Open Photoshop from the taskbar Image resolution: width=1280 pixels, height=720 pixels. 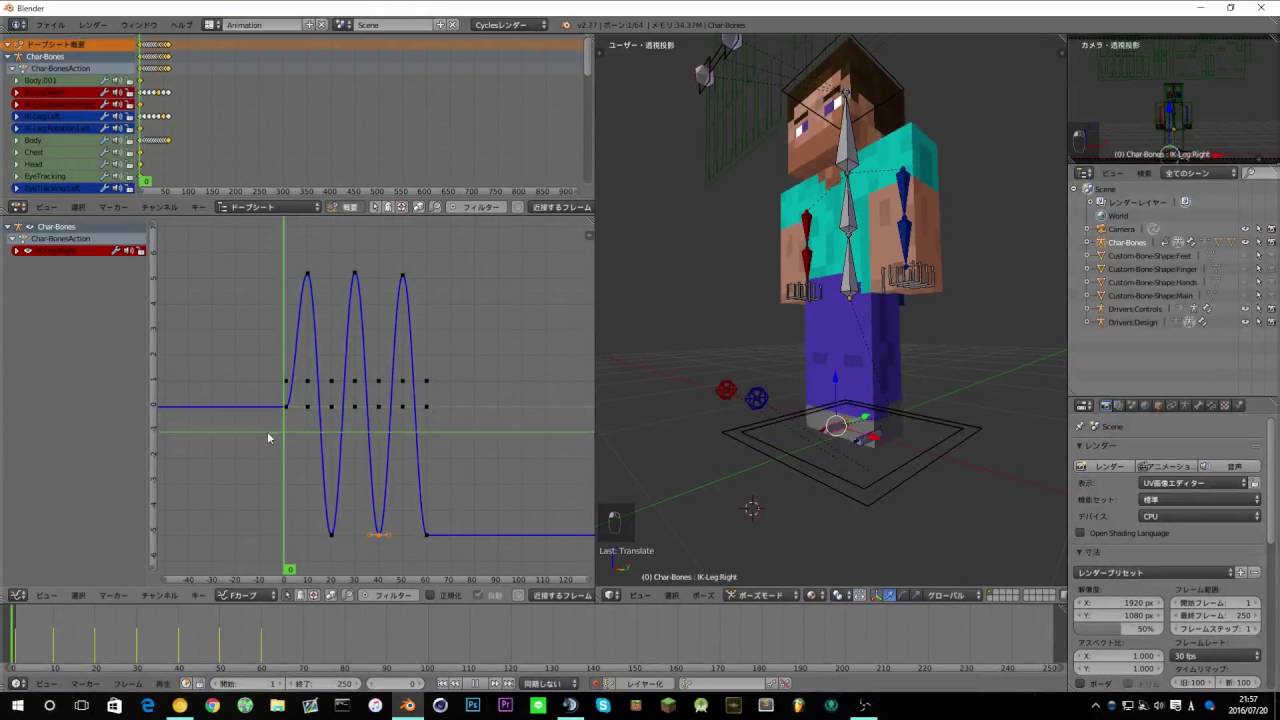point(473,705)
